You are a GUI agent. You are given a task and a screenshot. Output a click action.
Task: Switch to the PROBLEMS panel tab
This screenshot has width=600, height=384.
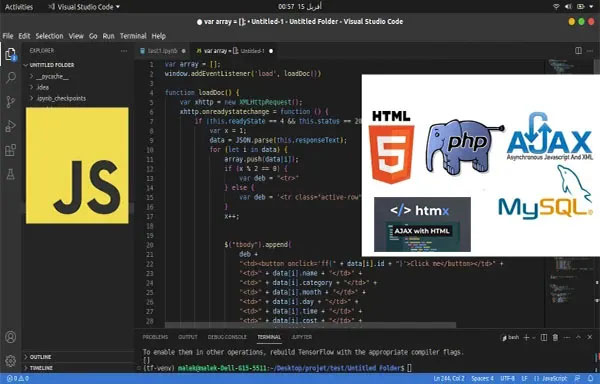pyautogui.click(x=155, y=337)
